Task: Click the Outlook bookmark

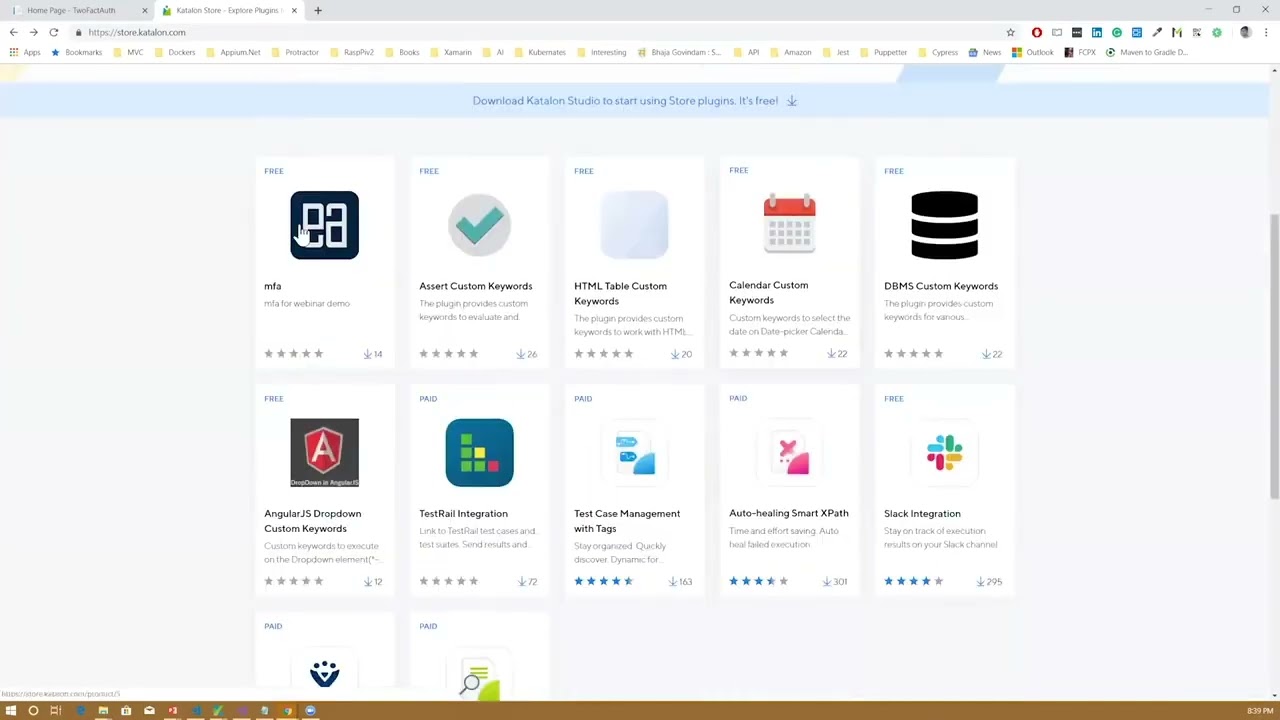Action: (1033, 52)
